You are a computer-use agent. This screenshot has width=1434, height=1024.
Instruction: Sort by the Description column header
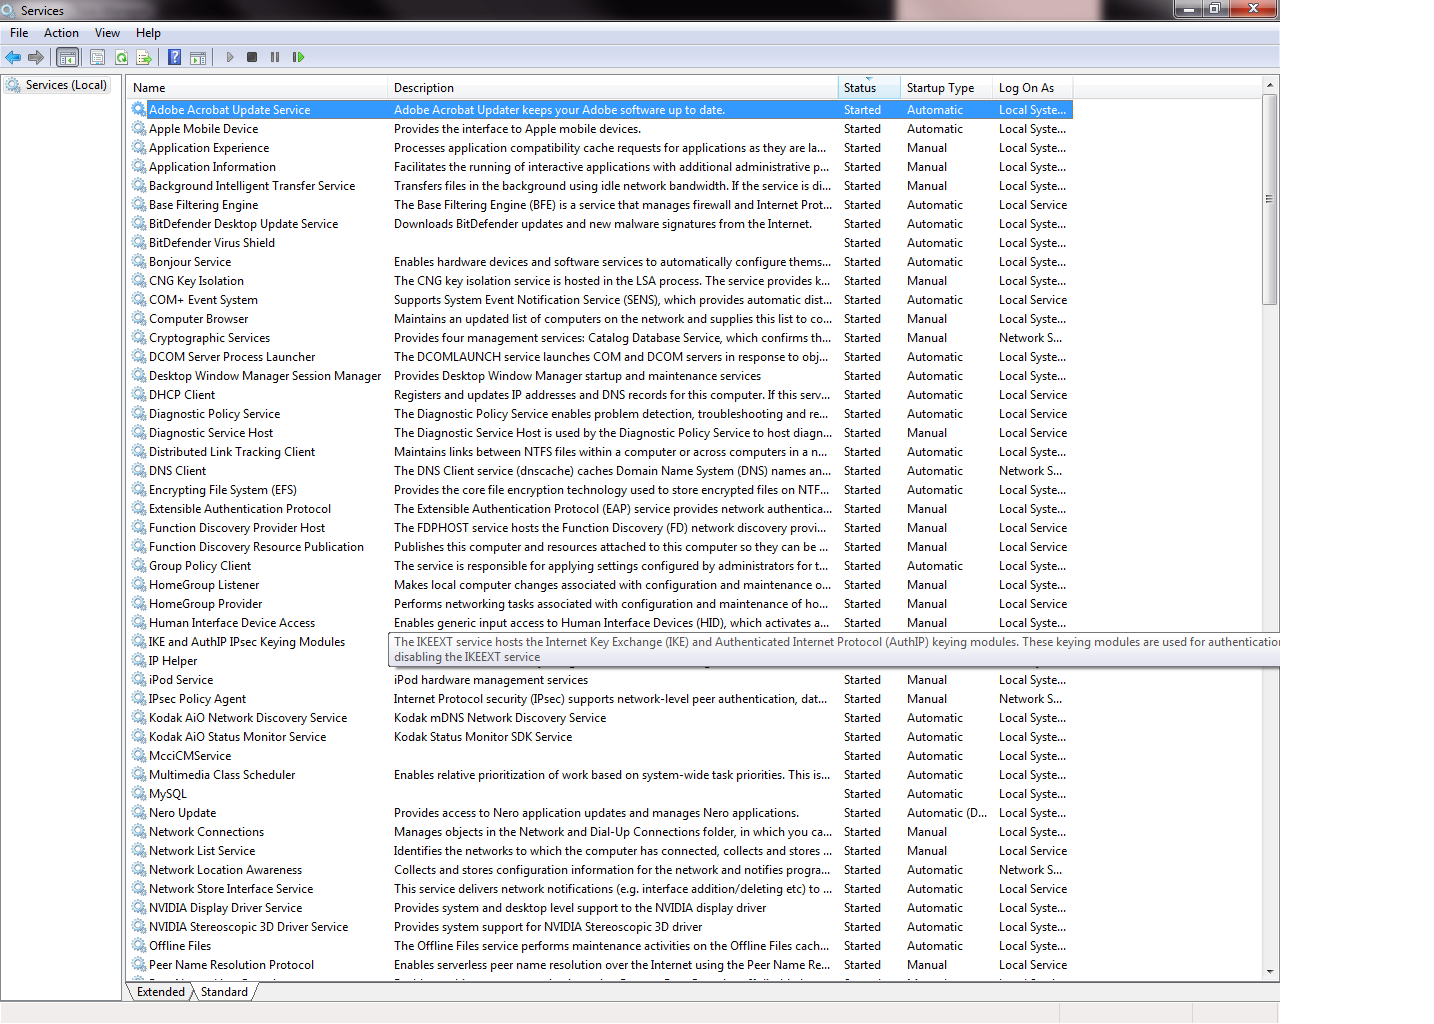[613, 88]
